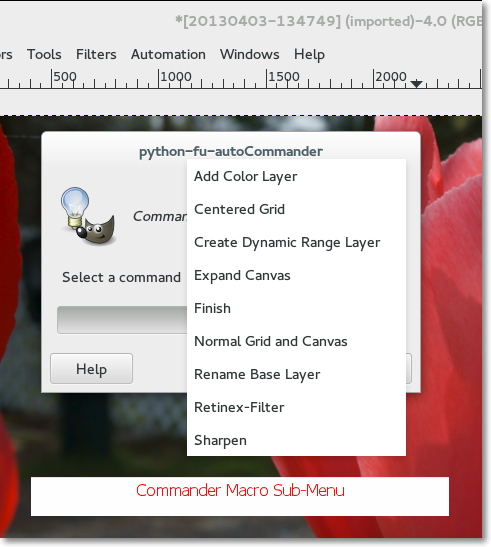Select Normal Grid and Canvas

click(x=296, y=341)
